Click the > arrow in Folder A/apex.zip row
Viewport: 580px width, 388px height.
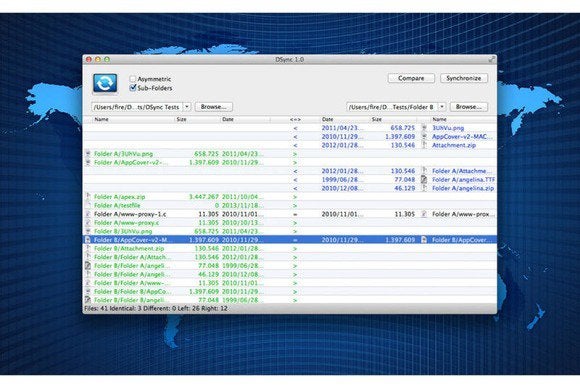(x=295, y=197)
